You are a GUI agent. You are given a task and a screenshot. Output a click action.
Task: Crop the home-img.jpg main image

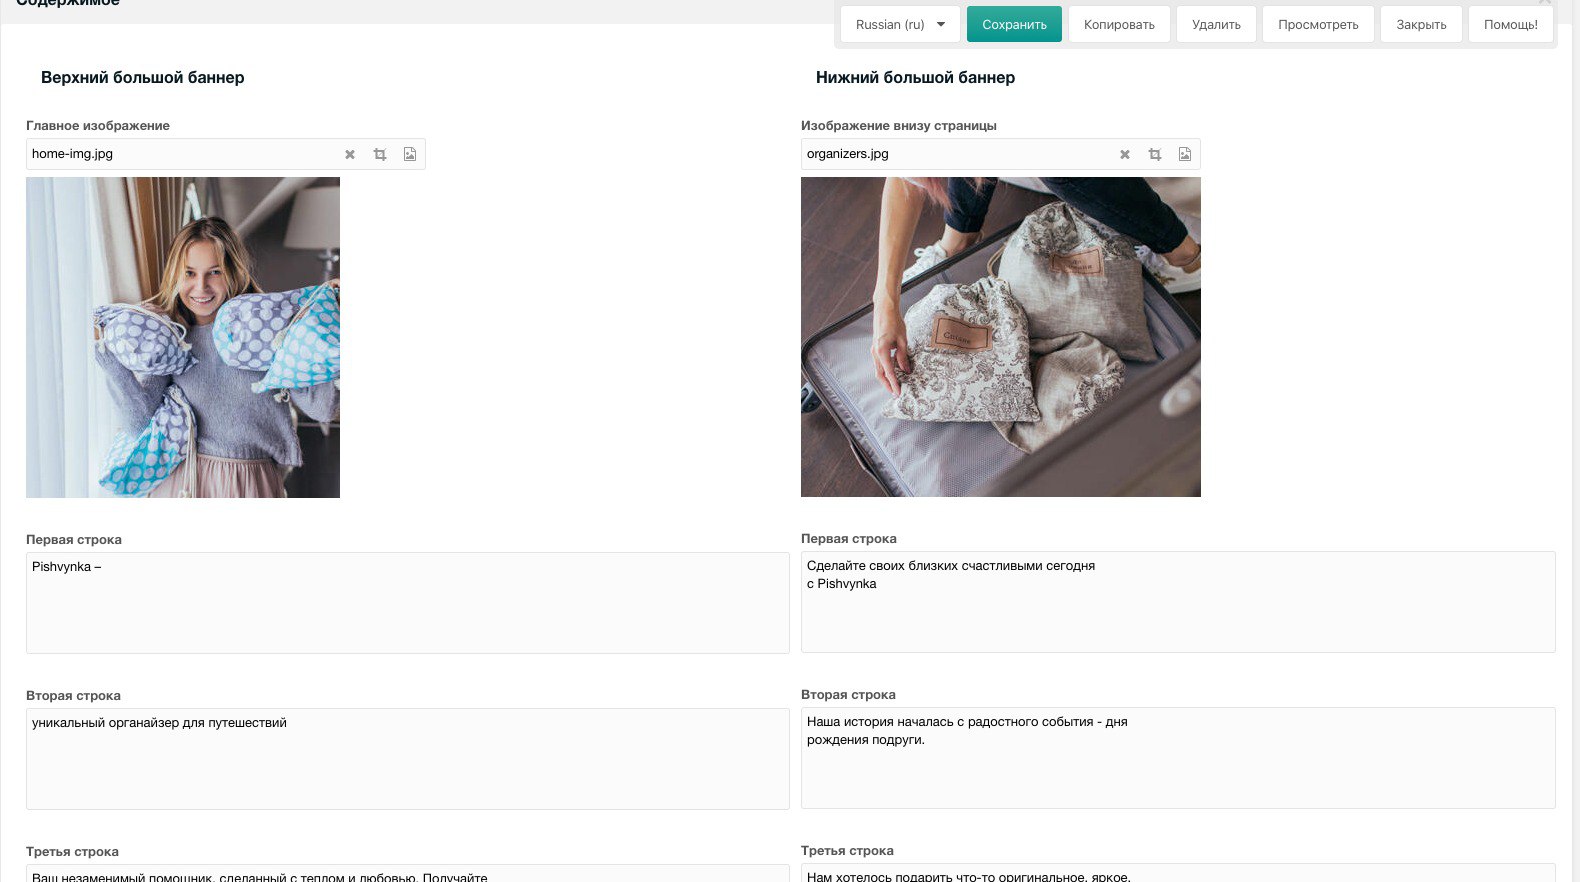380,154
